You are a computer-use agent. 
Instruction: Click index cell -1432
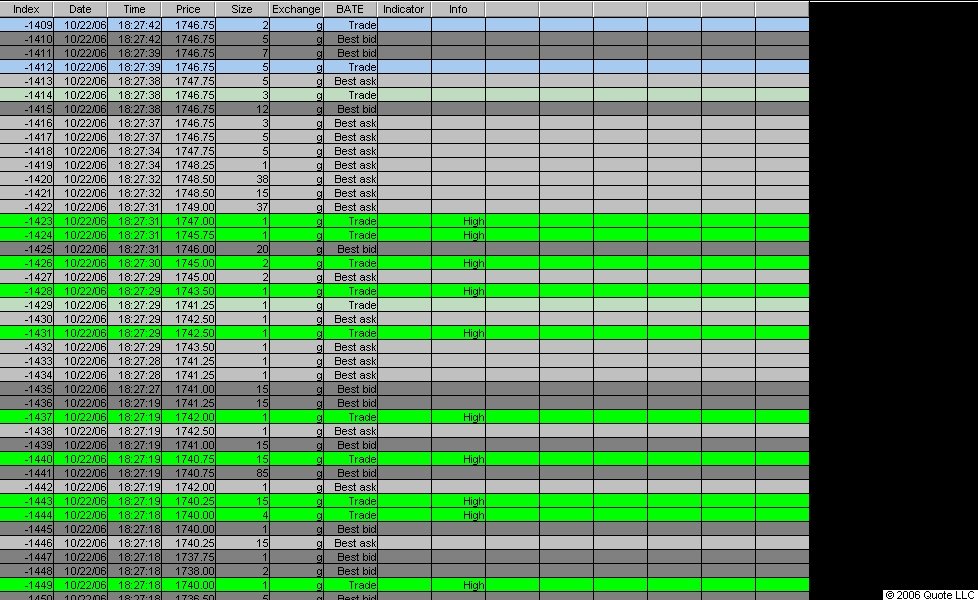coord(27,347)
